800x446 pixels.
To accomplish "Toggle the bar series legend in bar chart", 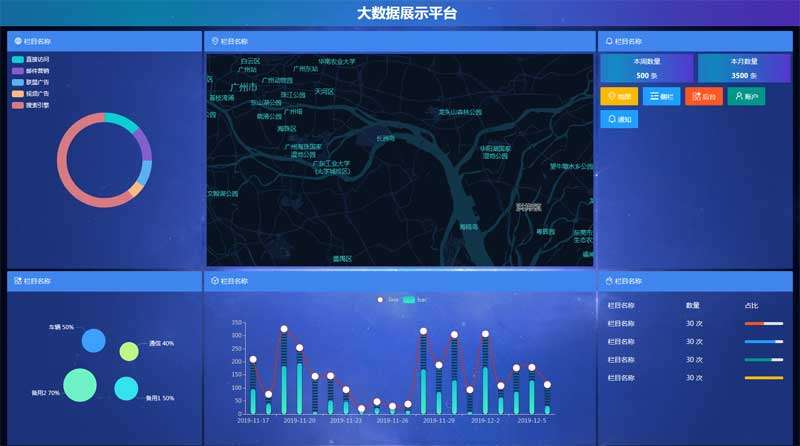I will [x=414, y=299].
